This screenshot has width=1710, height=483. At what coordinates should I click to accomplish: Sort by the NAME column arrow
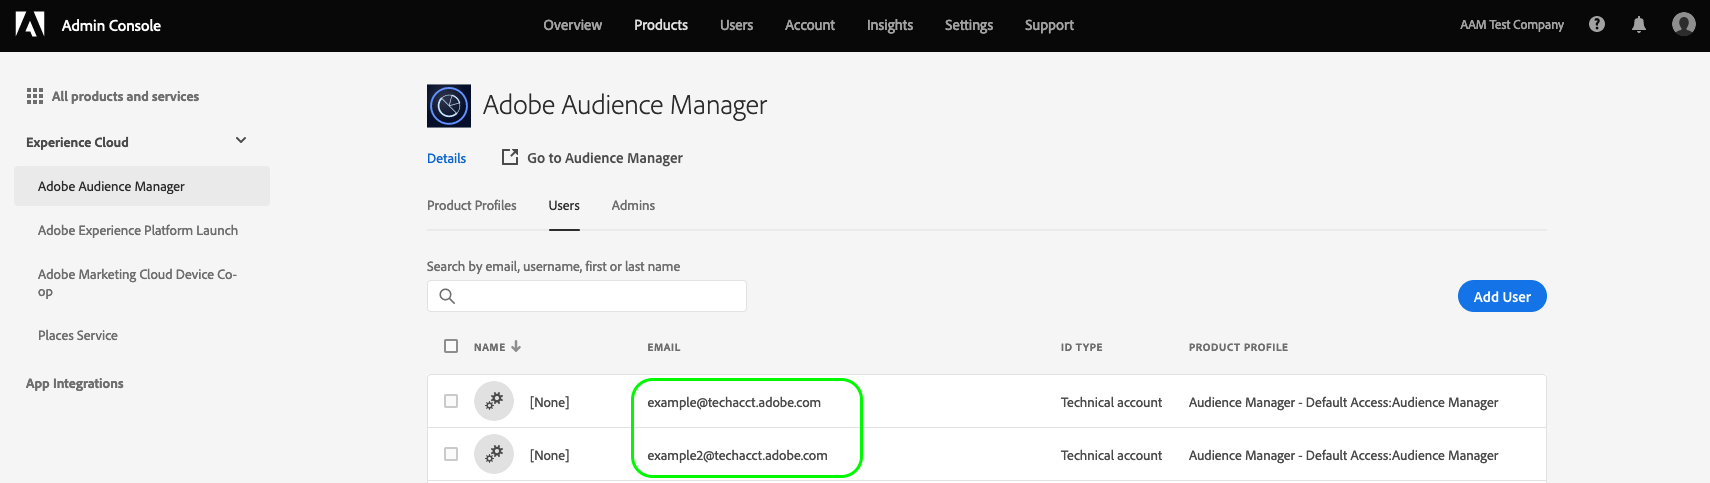[516, 346]
